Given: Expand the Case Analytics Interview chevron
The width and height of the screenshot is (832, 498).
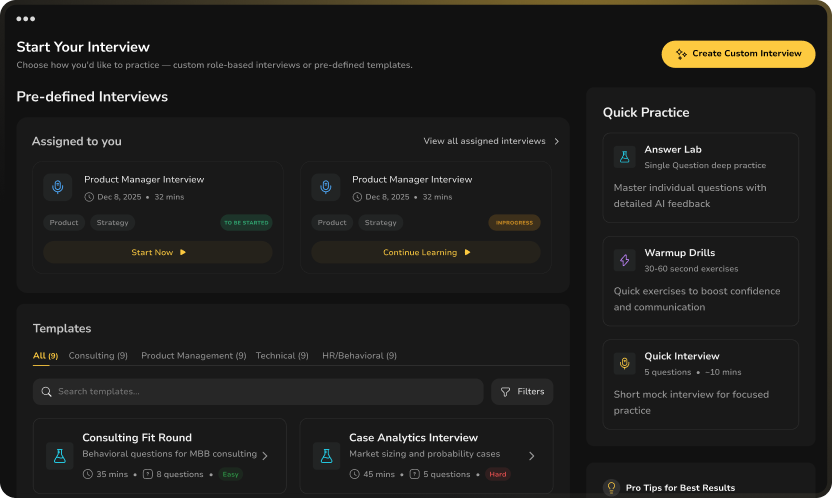Looking at the screenshot, I should 532,456.
